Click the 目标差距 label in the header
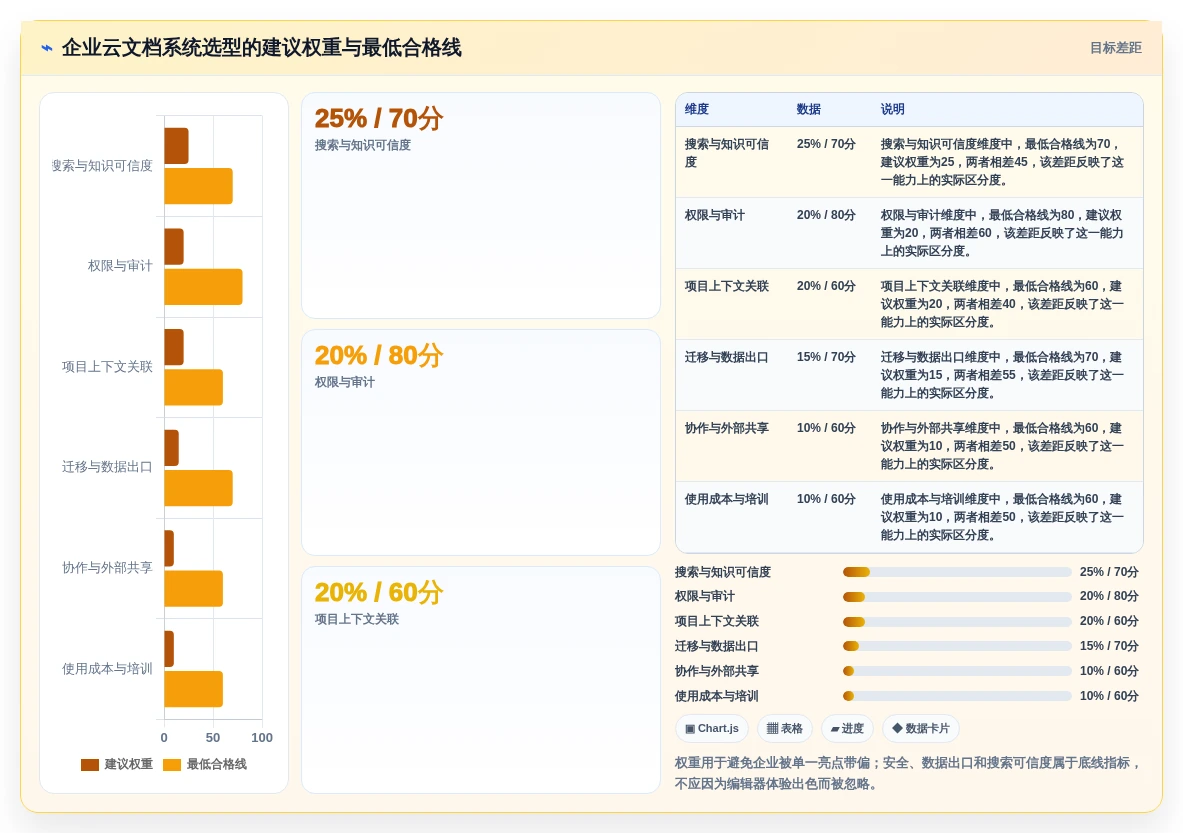Viewport: 1183px width, 833px height. [1115, 48]
